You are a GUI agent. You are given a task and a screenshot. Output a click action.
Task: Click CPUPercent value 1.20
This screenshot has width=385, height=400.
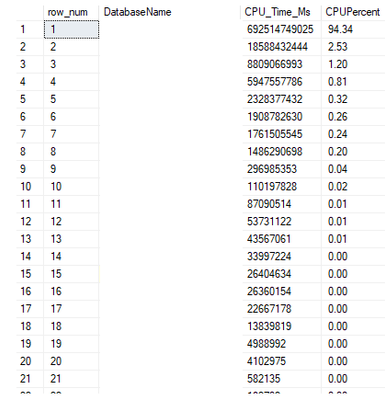coord(337,64)
